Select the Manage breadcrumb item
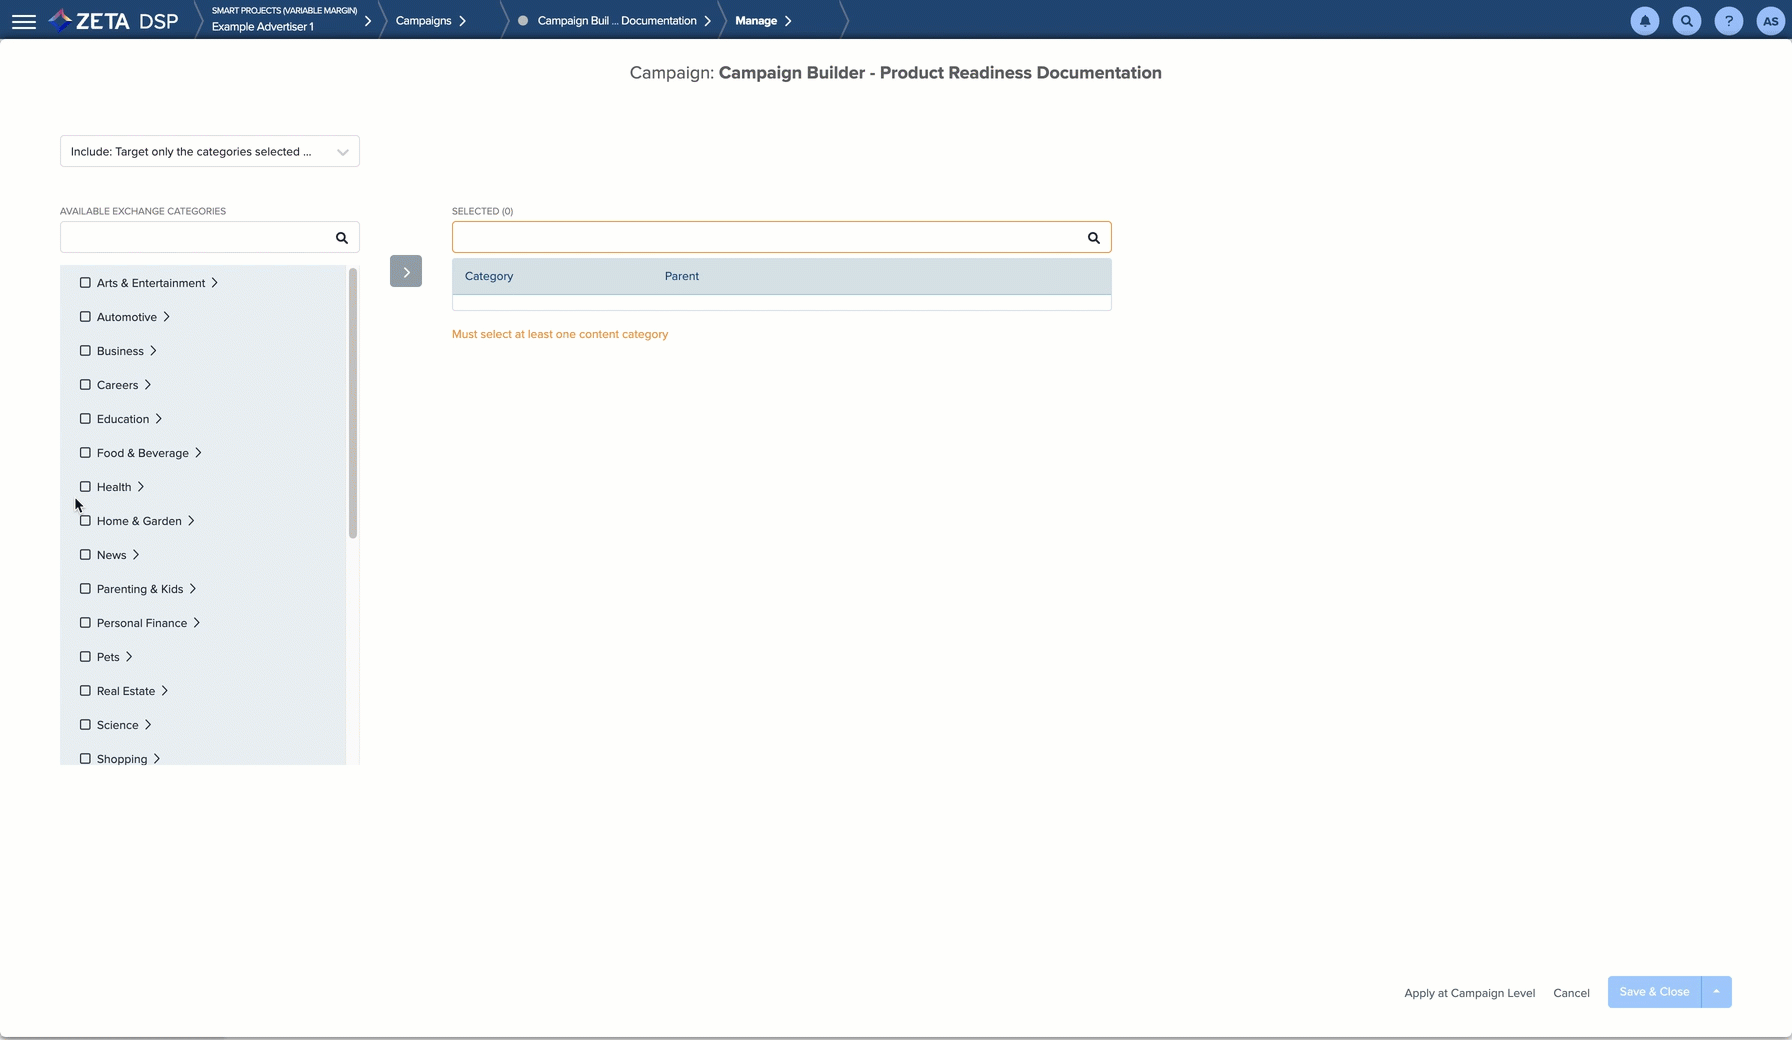The width and height of the screenshot is (1792, 1040). click(756, 21)
